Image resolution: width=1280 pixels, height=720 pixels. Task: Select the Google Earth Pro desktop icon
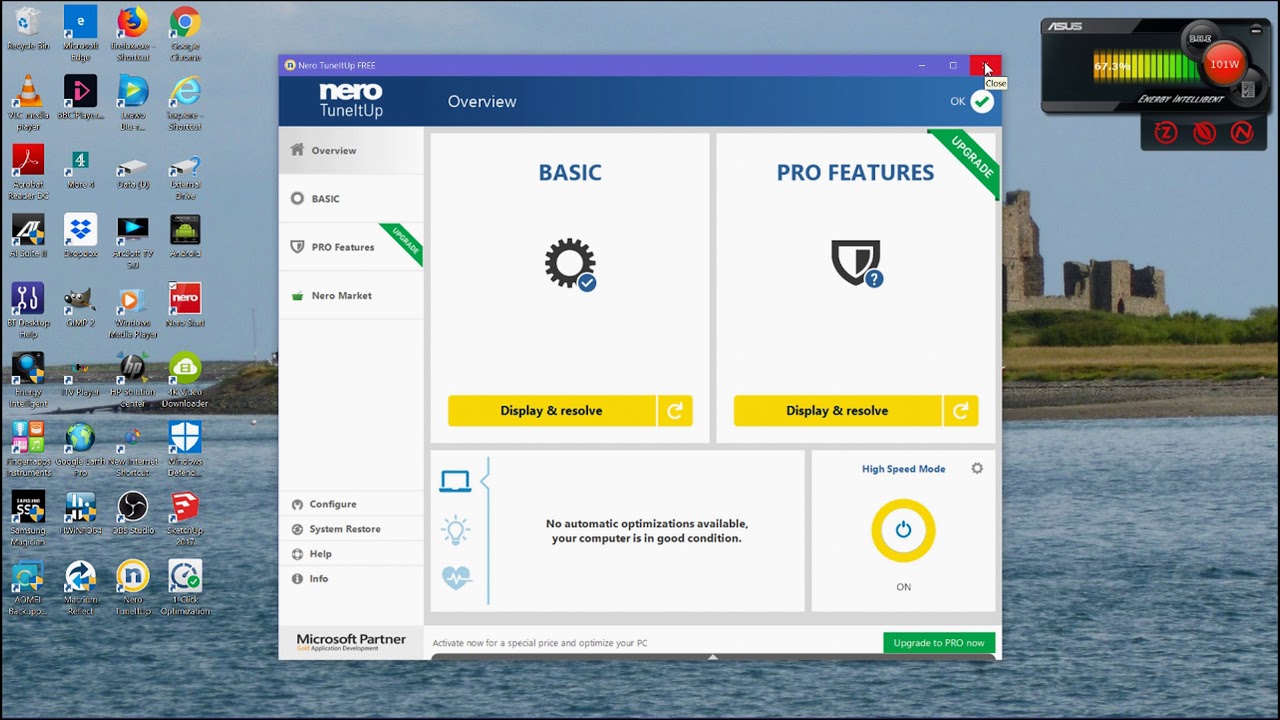tap(80, 449)
